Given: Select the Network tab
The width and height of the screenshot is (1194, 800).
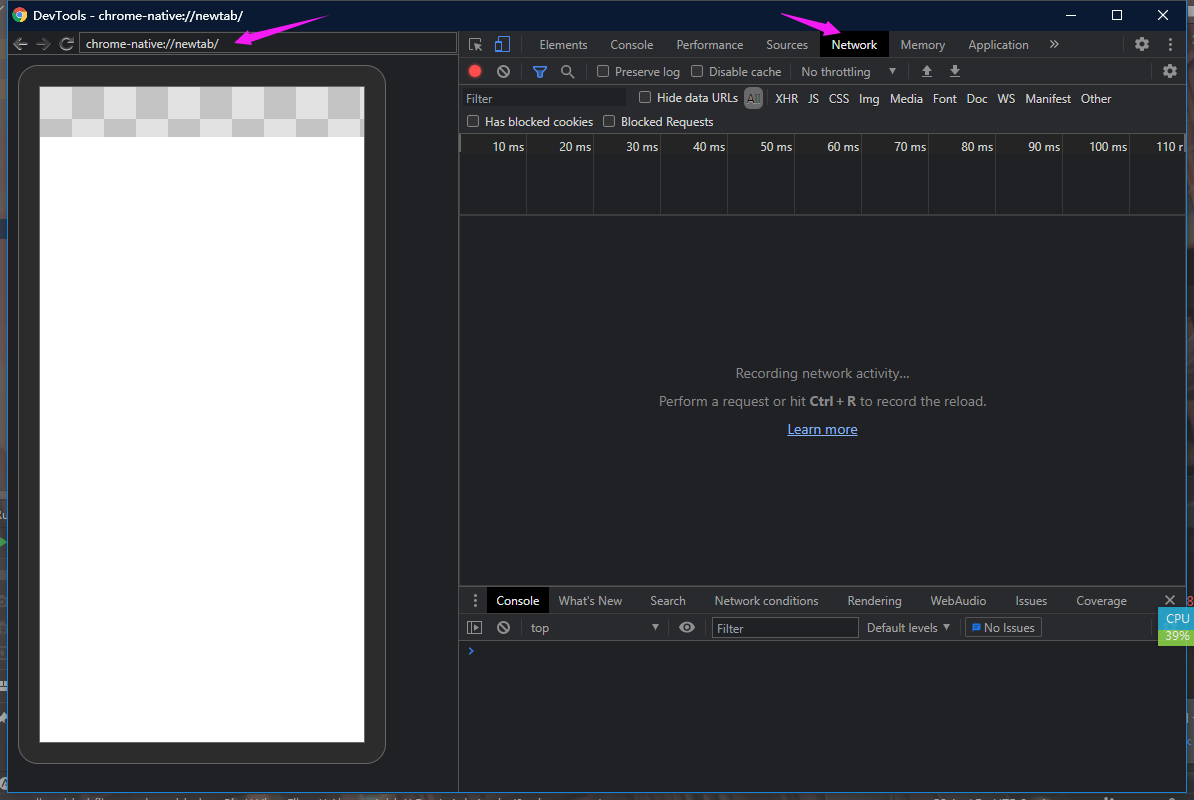Looking at the screenshot, I should [854, 45].
